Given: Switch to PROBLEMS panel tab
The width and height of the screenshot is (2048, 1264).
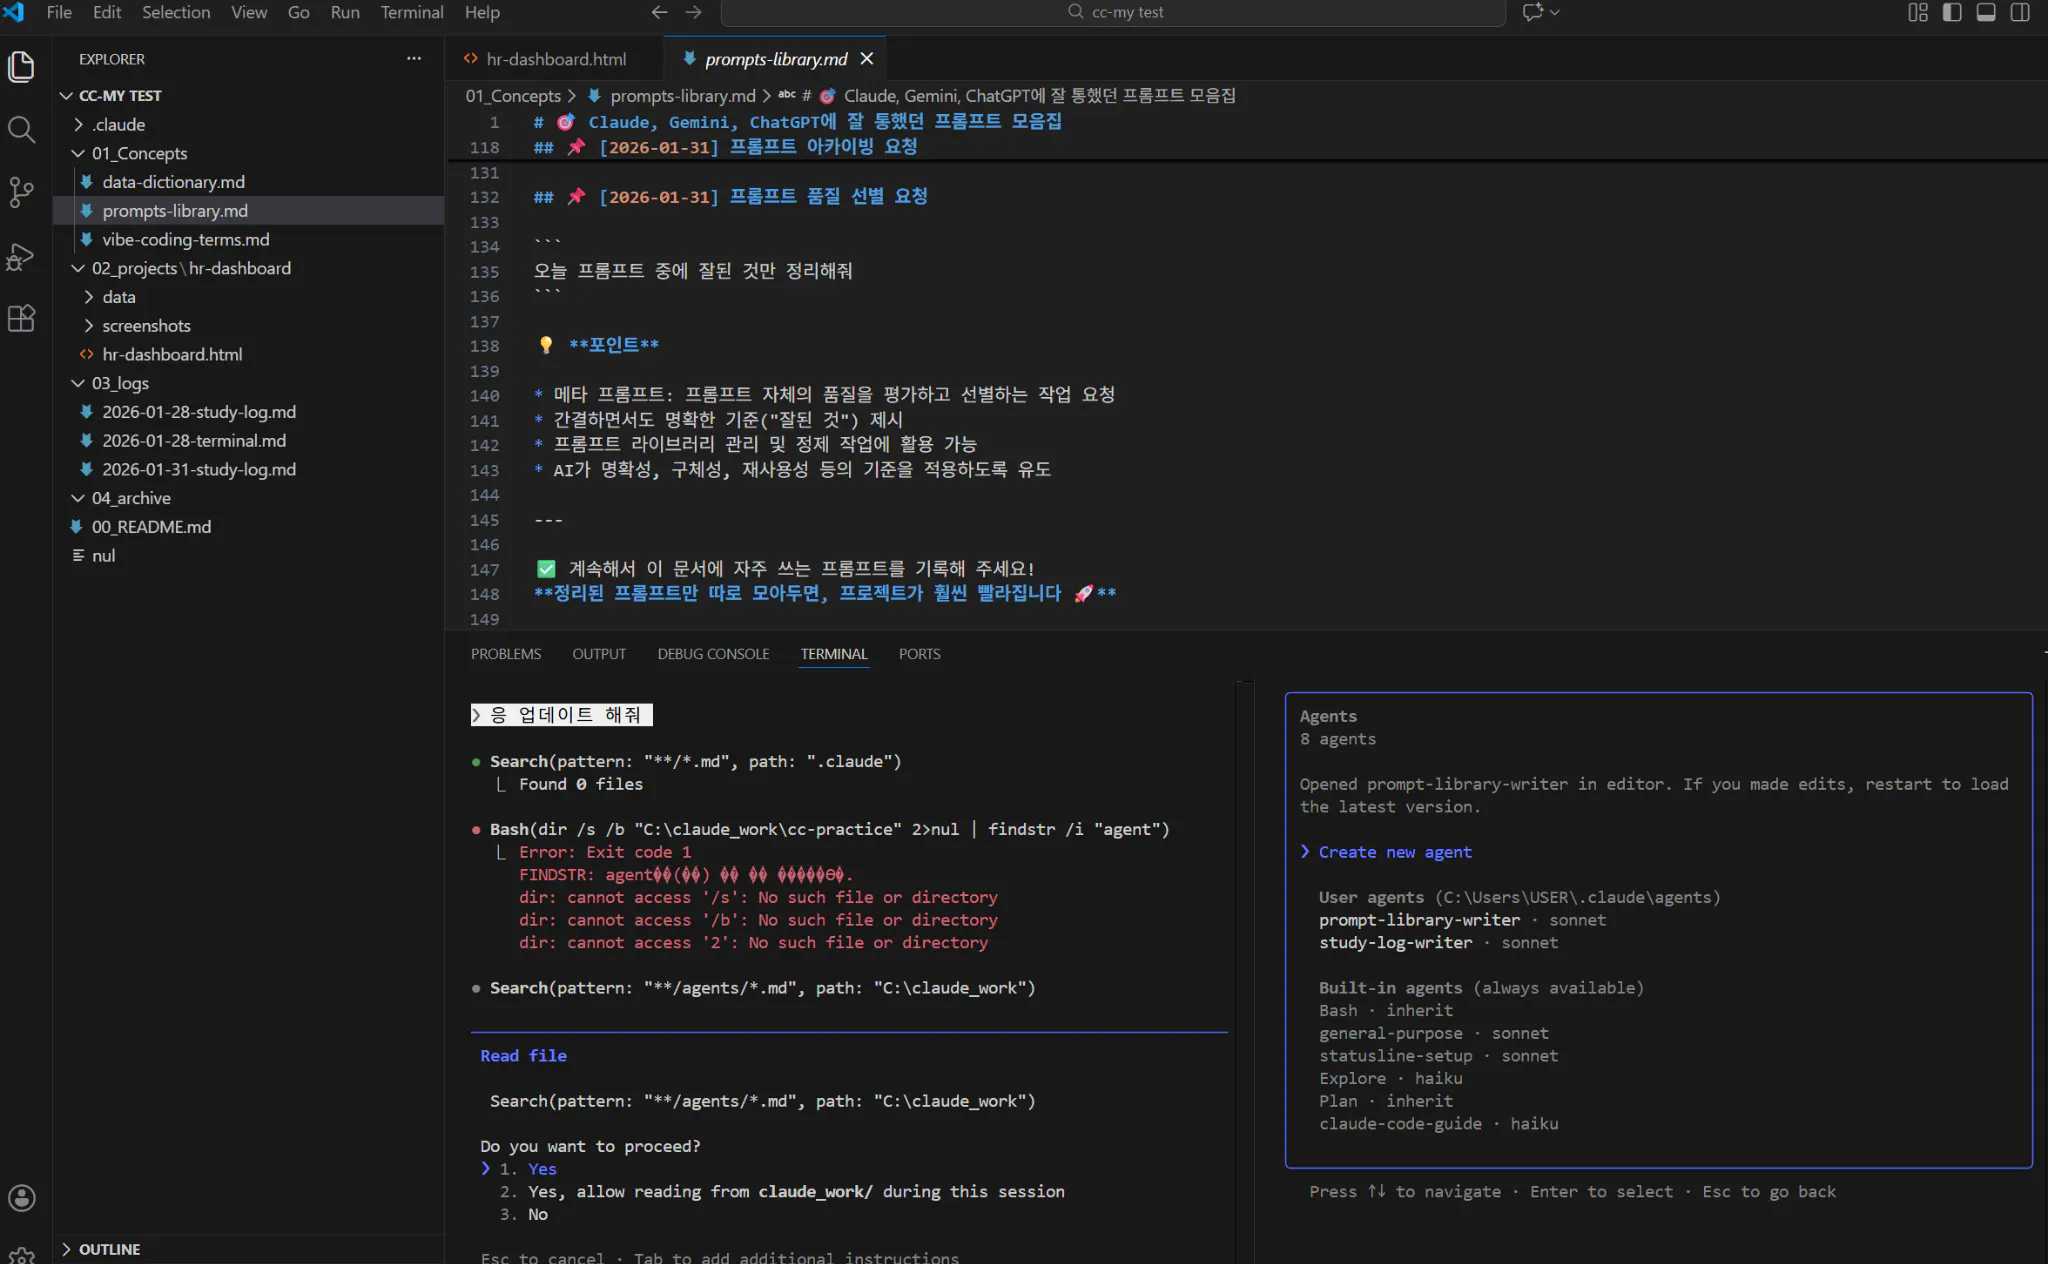Looking at the screenshot, I should click(506, 654).
